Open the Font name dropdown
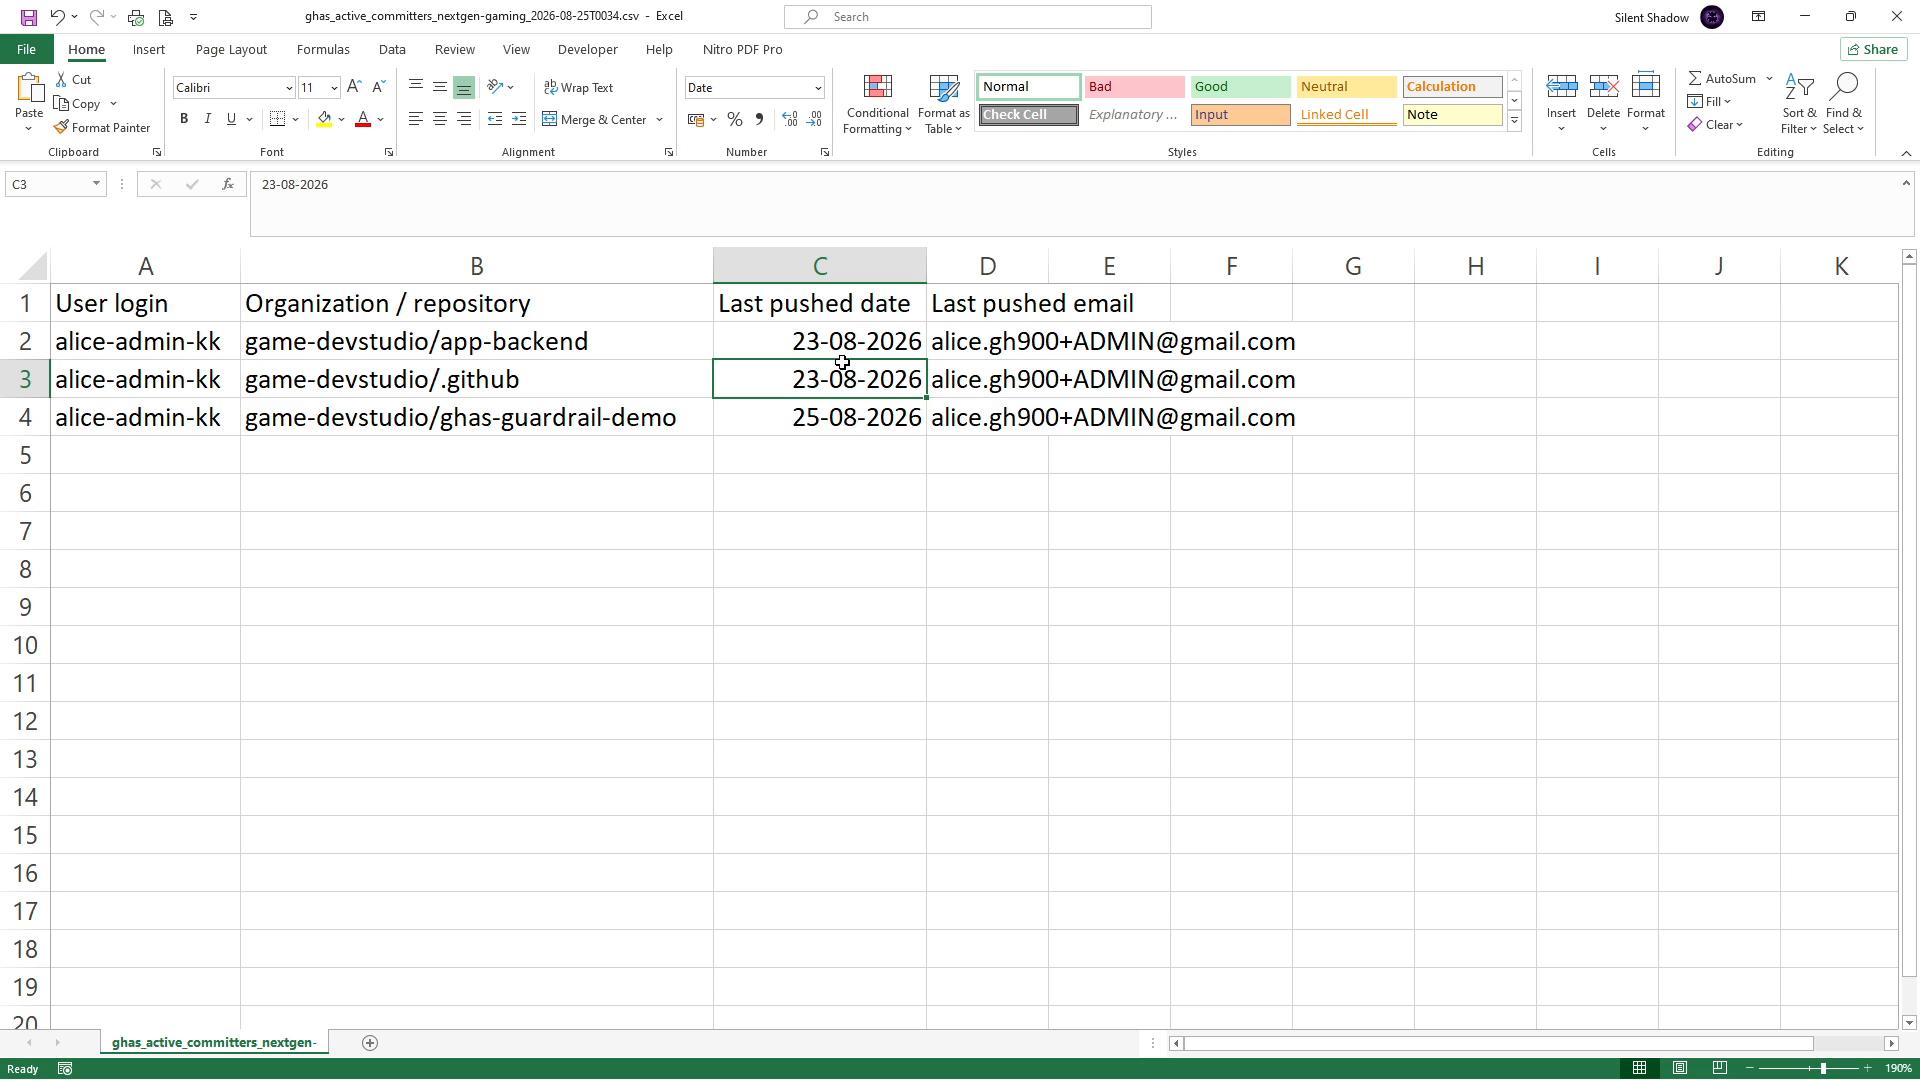This screenshot has width=1920, height=1080. tap(289, 88)
